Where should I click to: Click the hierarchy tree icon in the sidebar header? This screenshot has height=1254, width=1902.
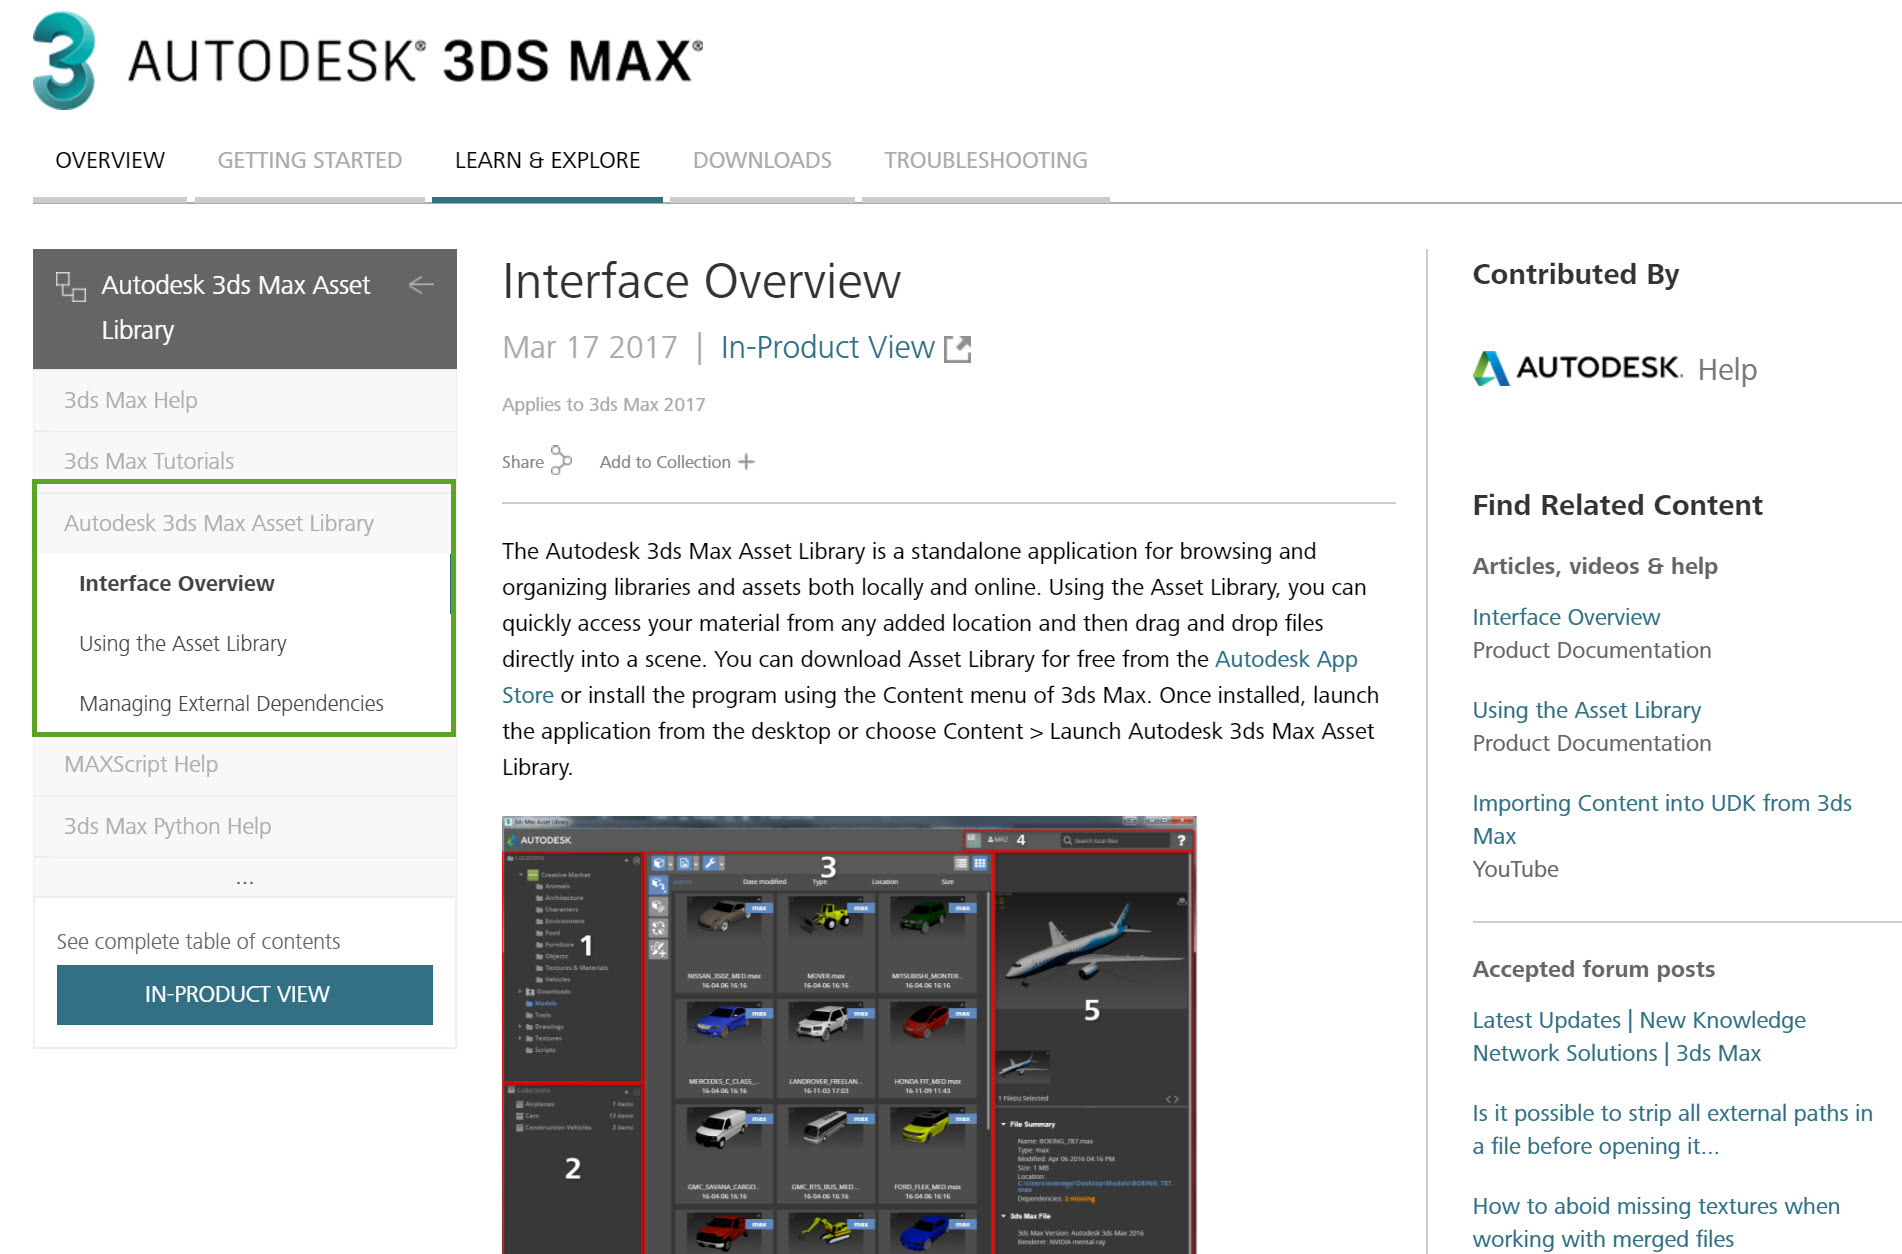(x=70, y=287)
